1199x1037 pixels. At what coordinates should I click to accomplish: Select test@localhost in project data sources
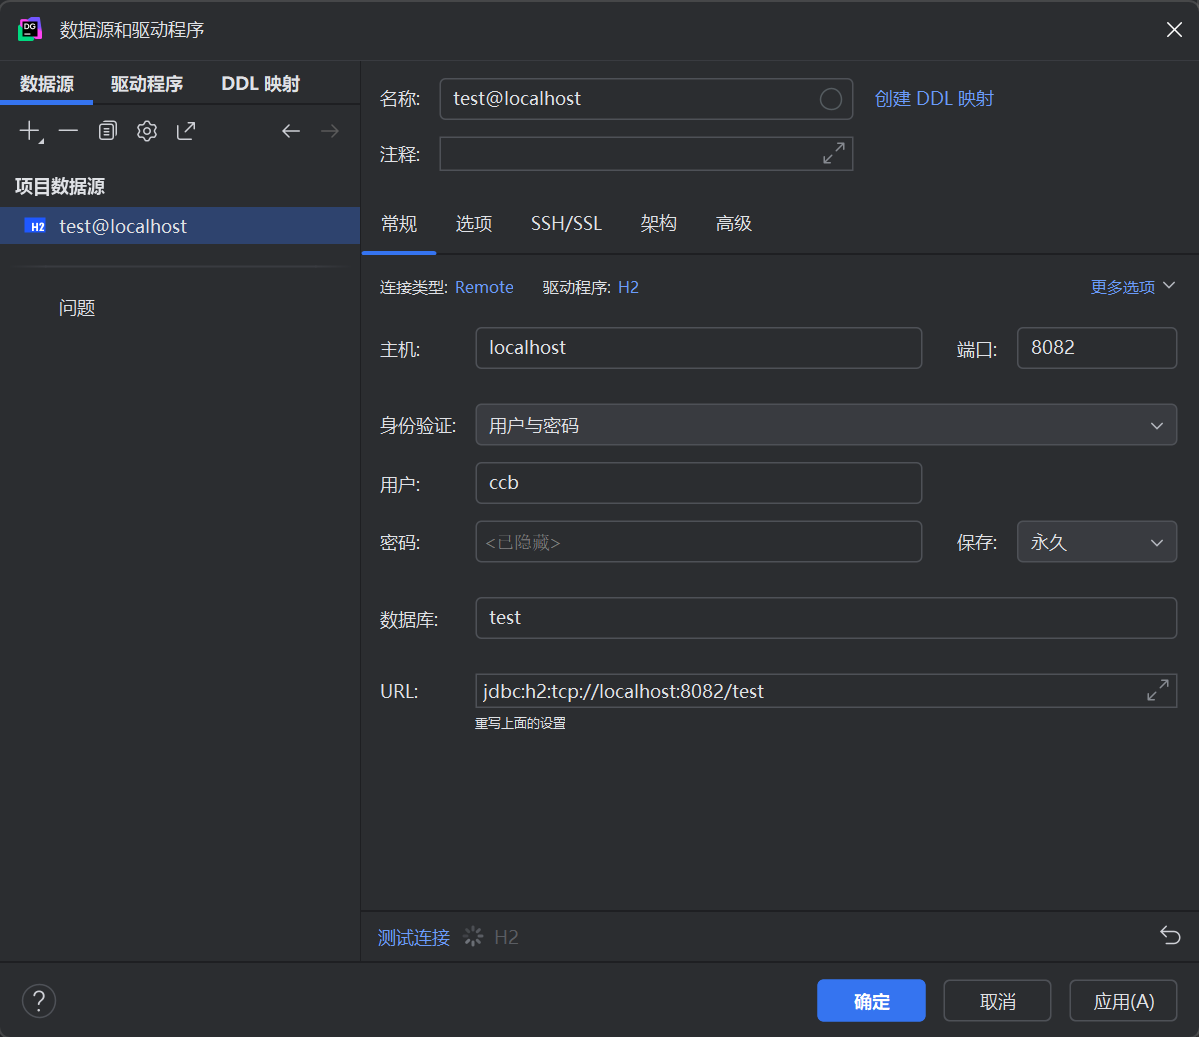pos(180,226)
